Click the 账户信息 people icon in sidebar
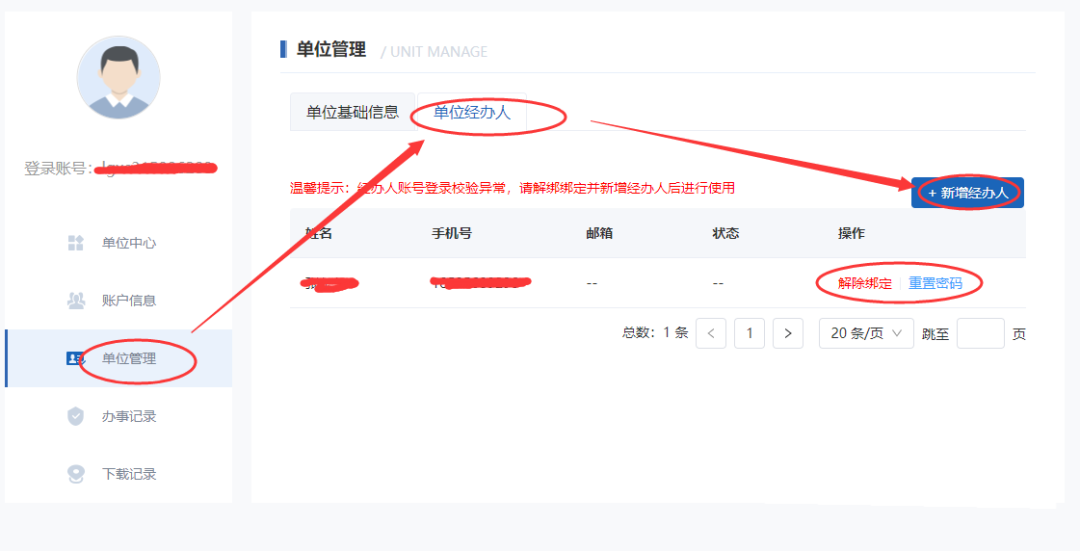 point(75,300)
